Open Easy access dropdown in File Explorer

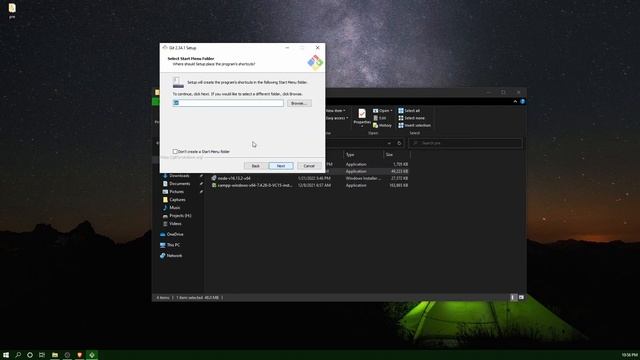pyautogui.click(x=337, y=118)
